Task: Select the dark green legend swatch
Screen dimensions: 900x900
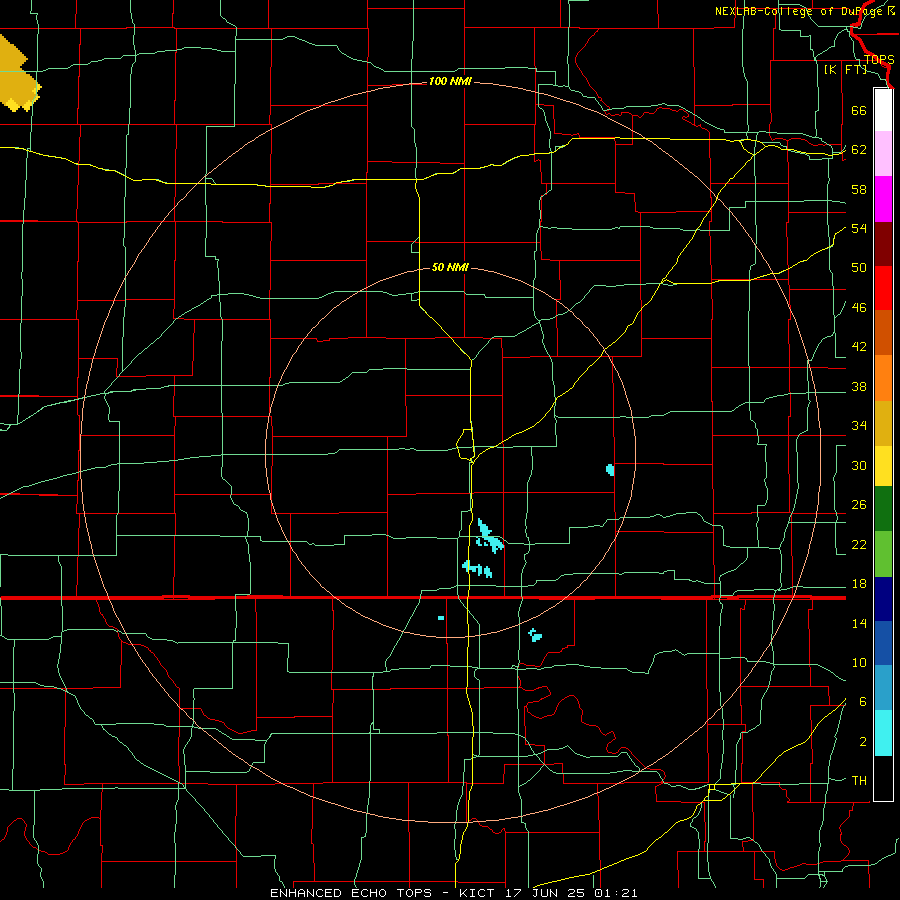Action: pos(883,509)
